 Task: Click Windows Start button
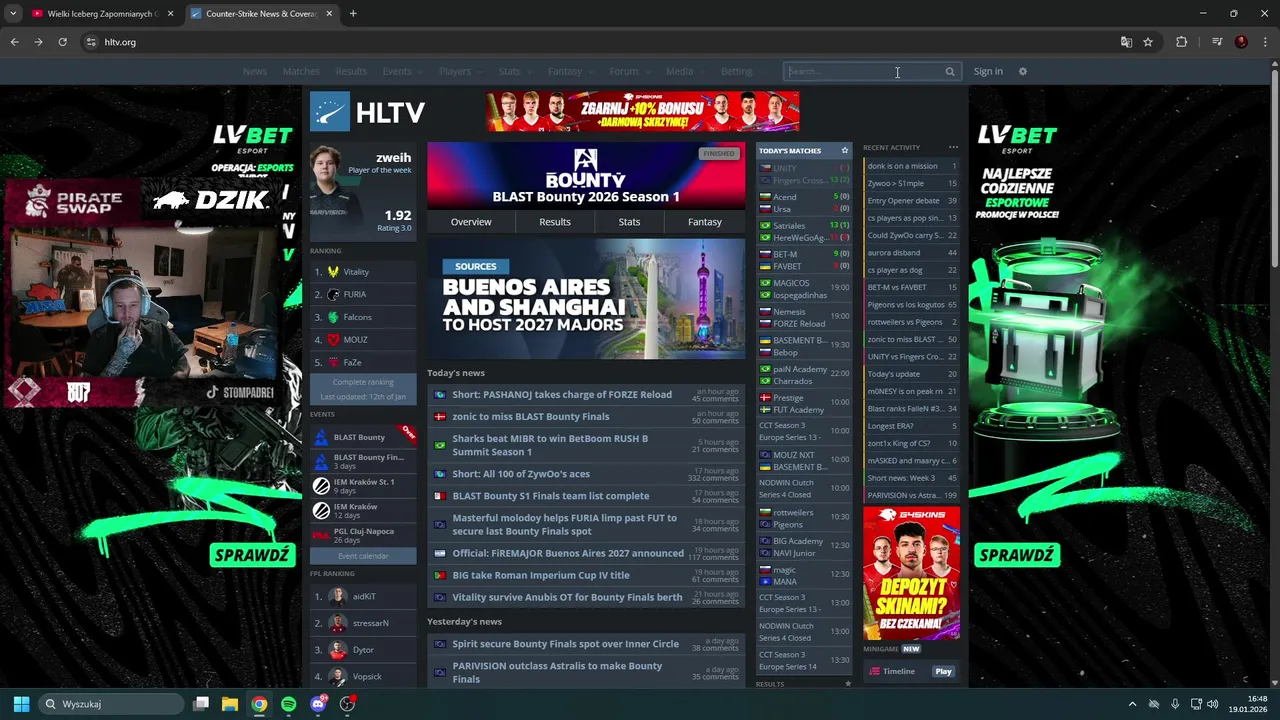tap(21, 704)
